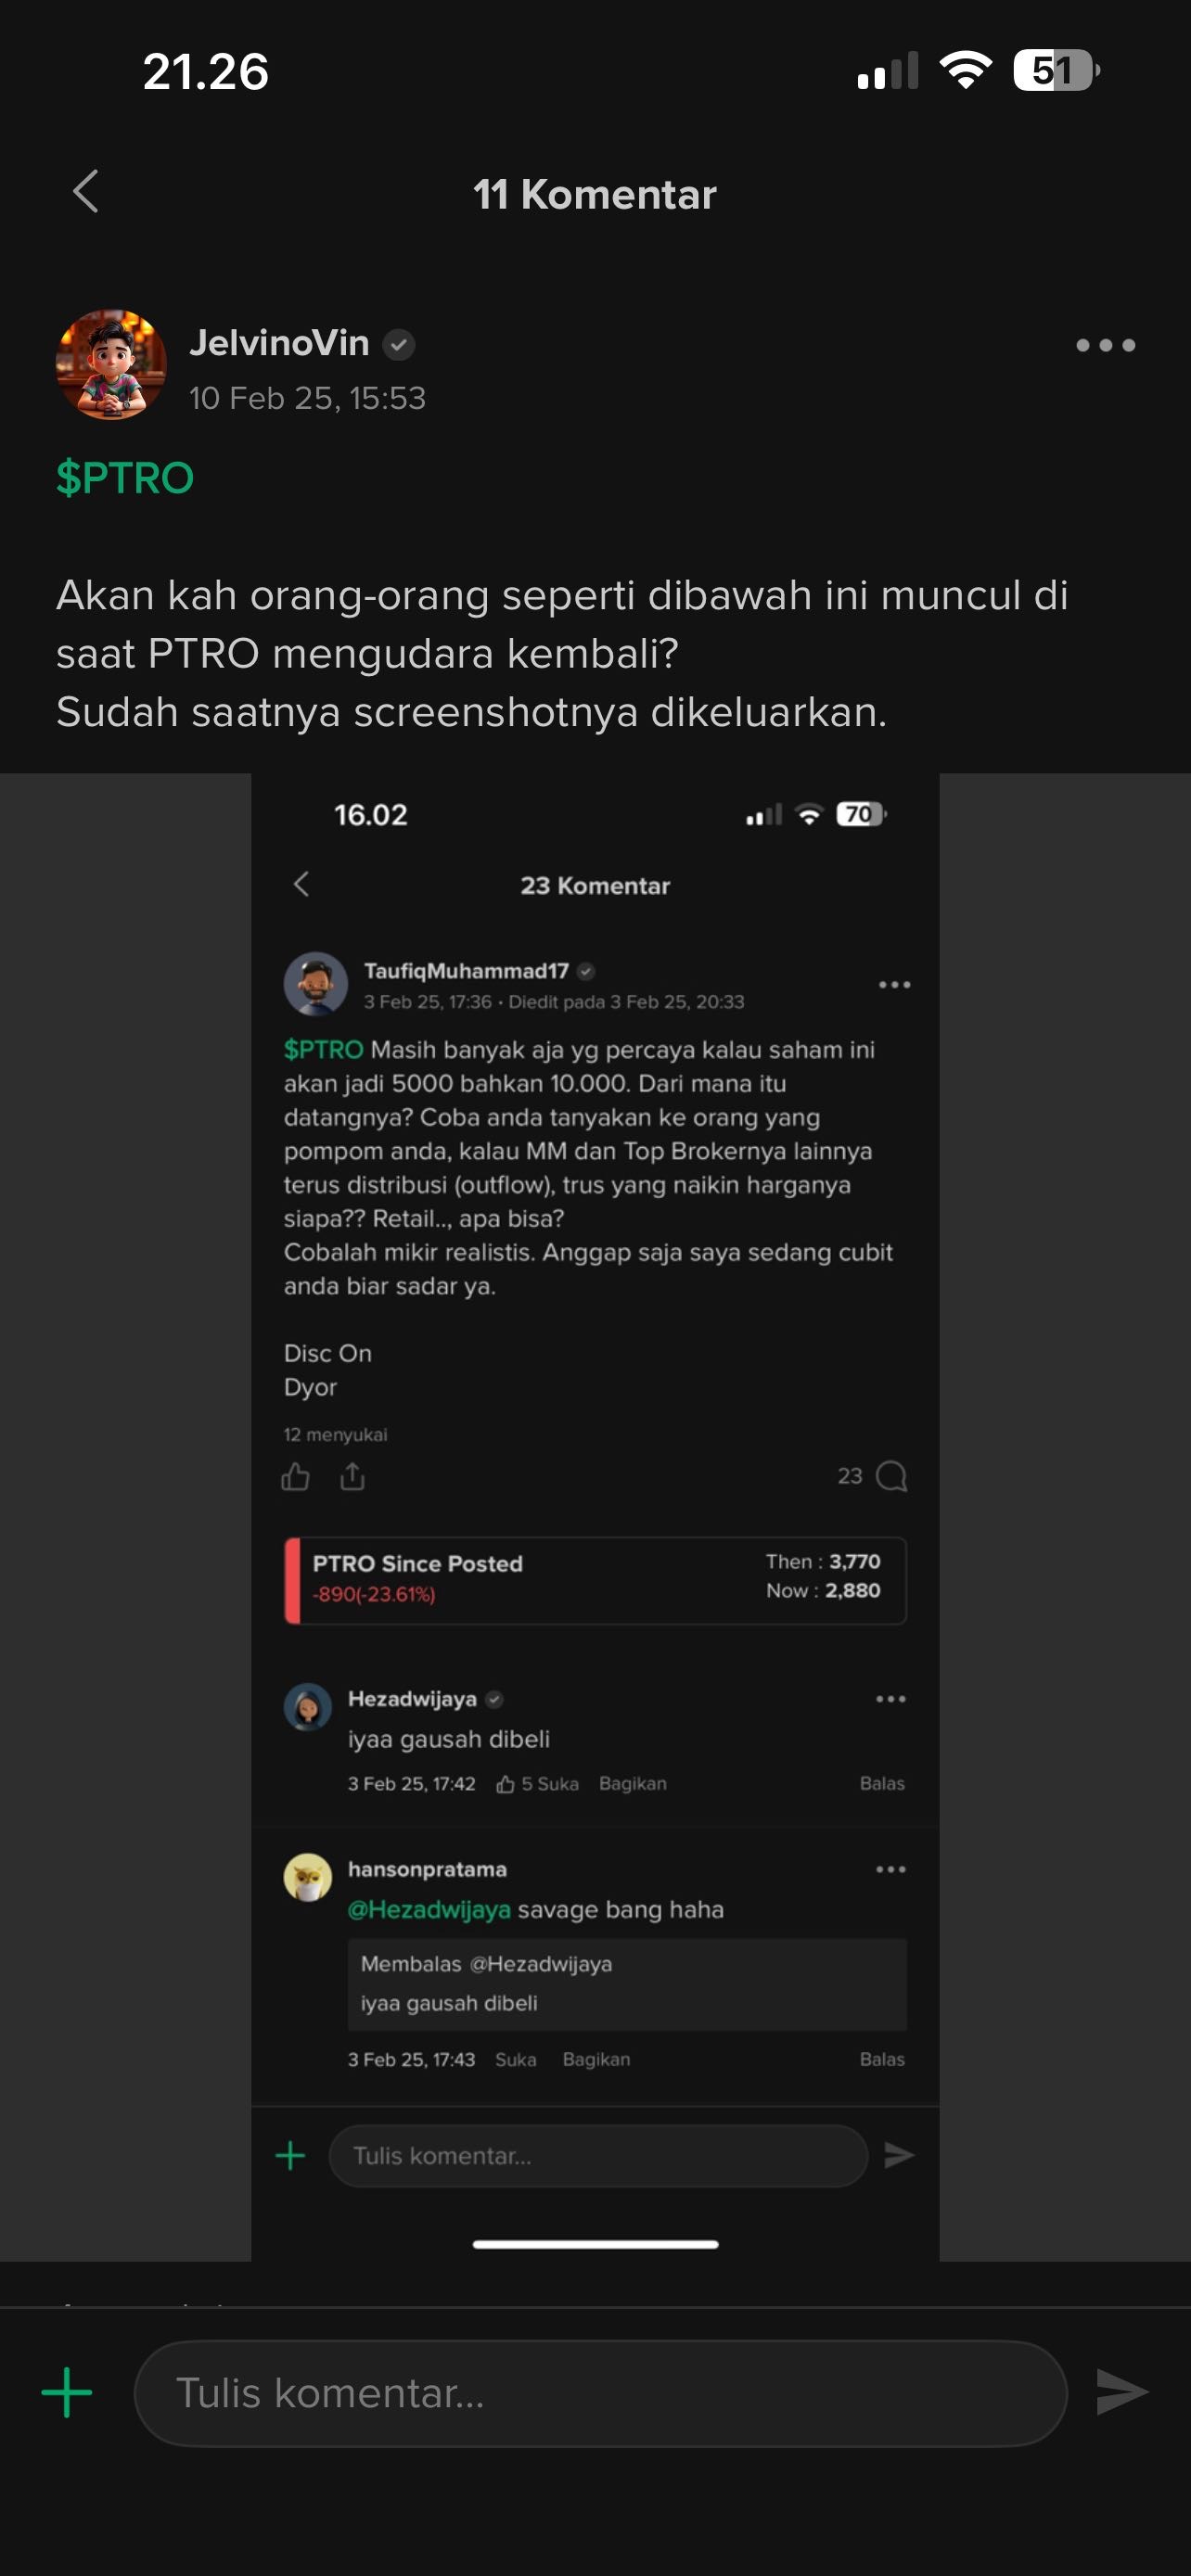Screen dimensions: 1191x2576
Task: Tap the comment bubble icon showing 23
Action: coord(891,1476)
